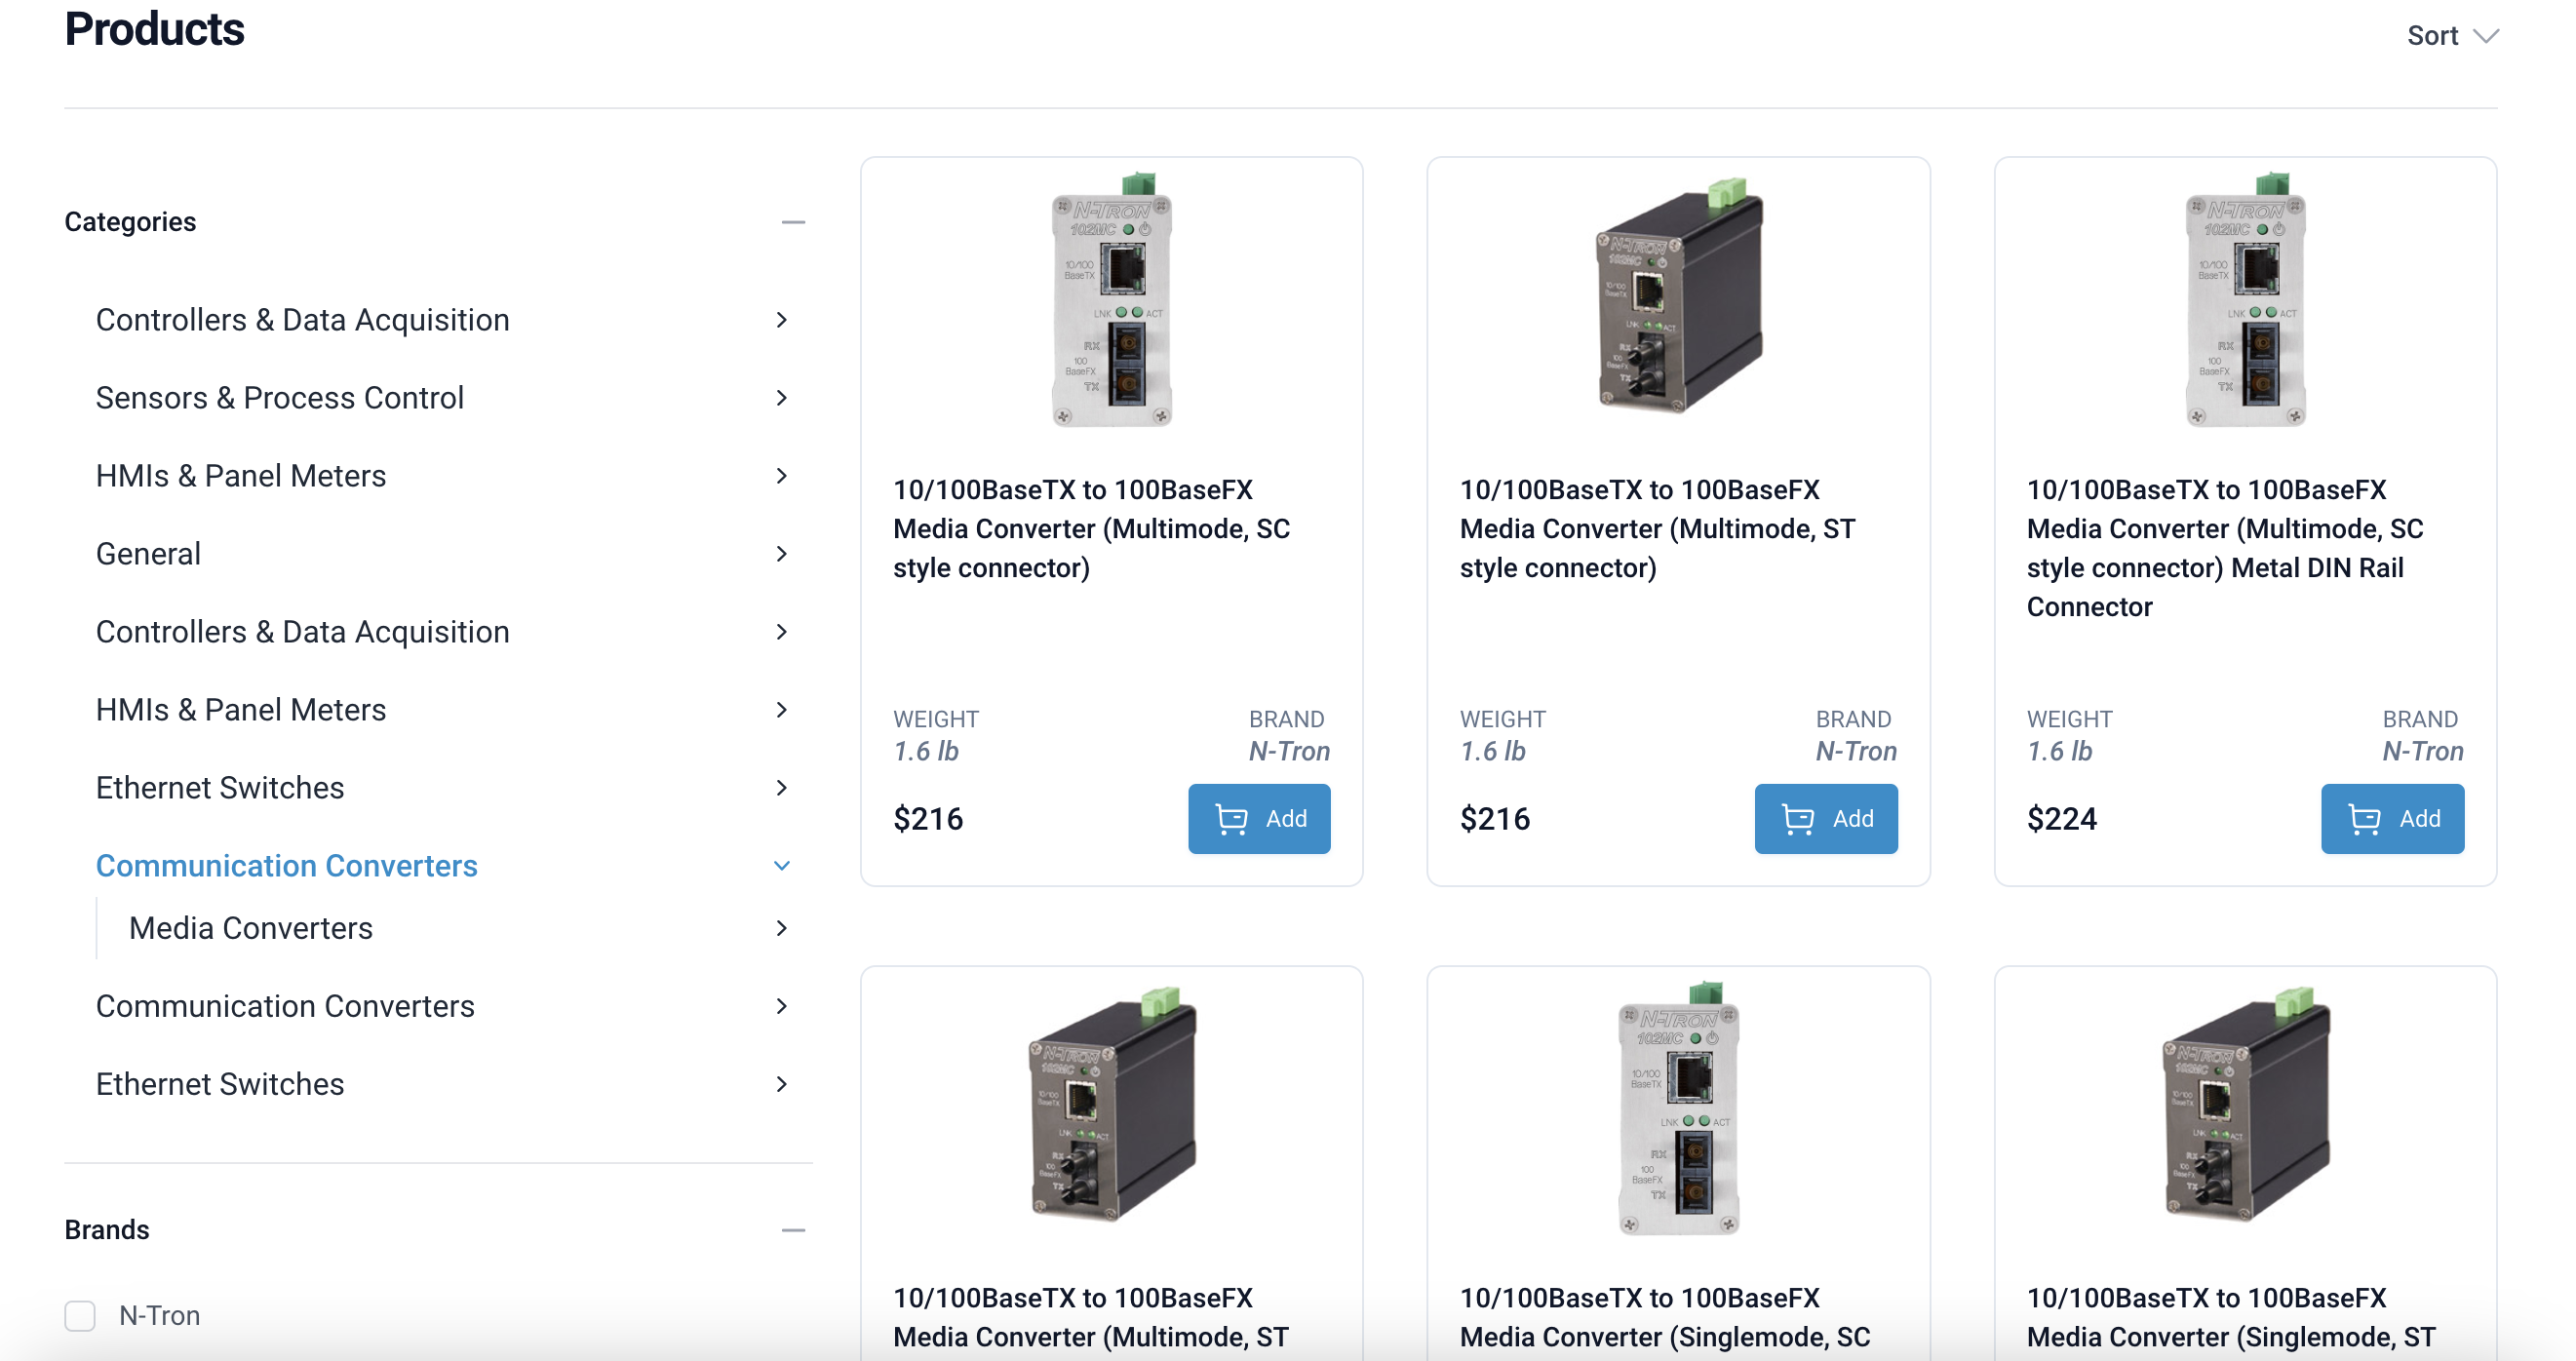Collapse the Brands section with the minus icon
The height and width of the screenshot is (1361, 2576).
click(793, 1230)
